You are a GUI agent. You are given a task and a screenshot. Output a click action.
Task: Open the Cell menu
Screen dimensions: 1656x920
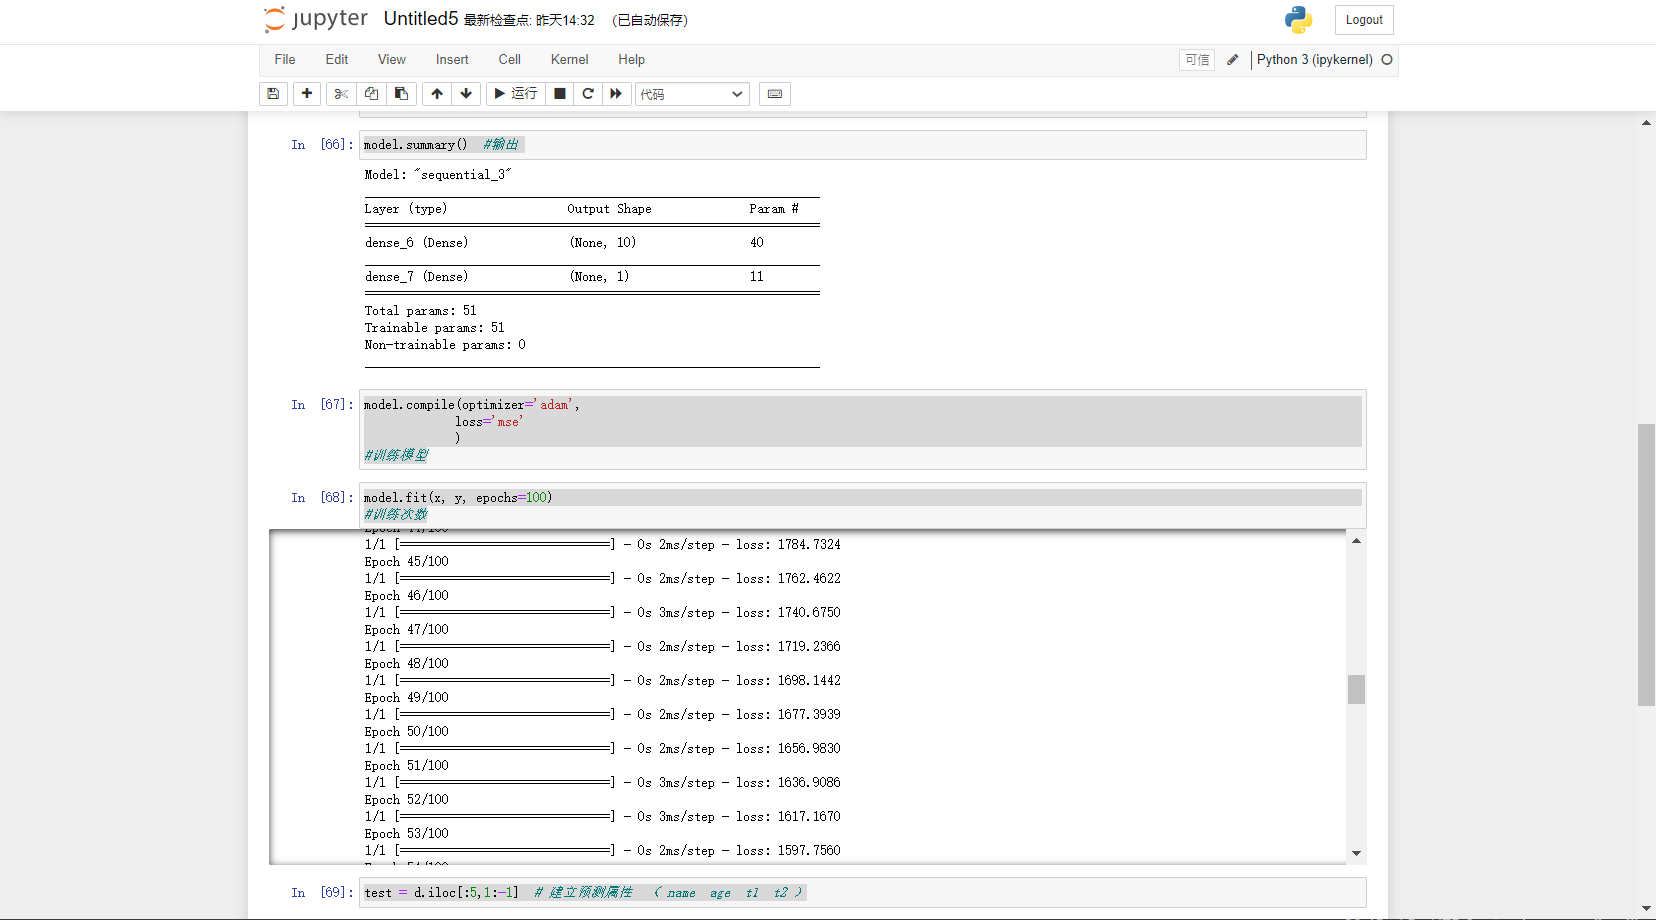pyautogui.click(x=510, y=60)
